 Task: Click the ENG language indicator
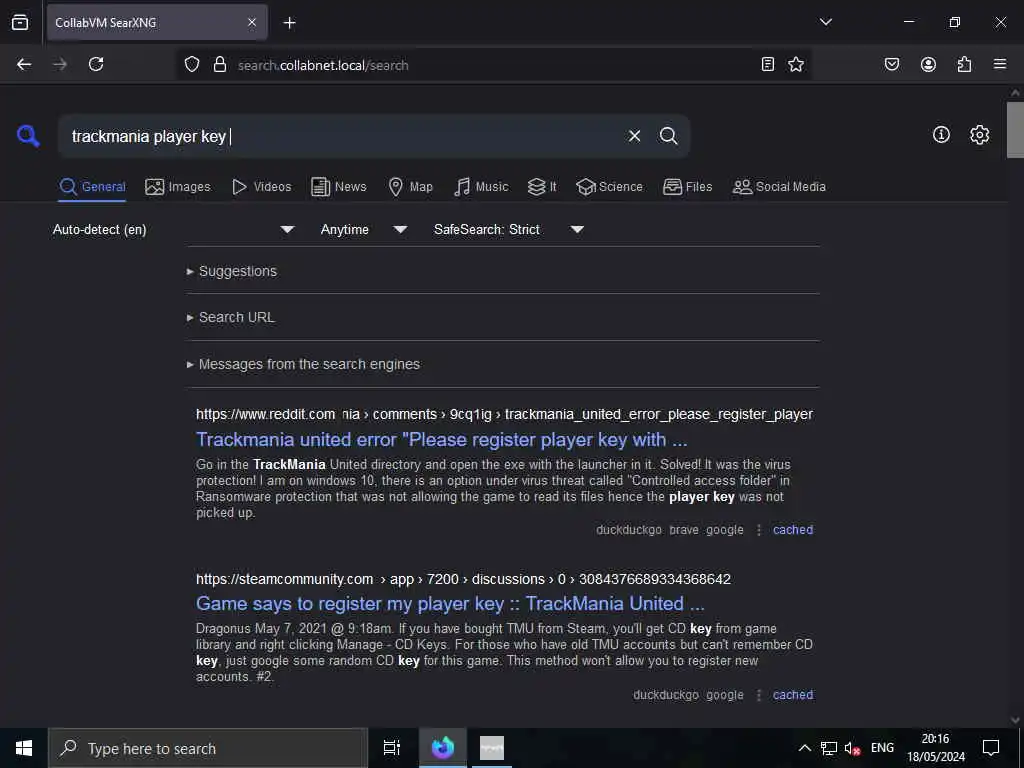pos(882,748)
